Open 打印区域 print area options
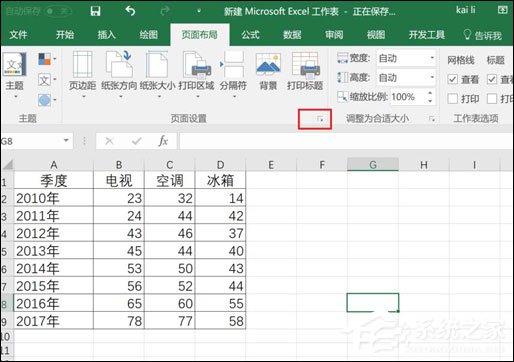The height and width of the screenshot is (362, 514). 196,75
